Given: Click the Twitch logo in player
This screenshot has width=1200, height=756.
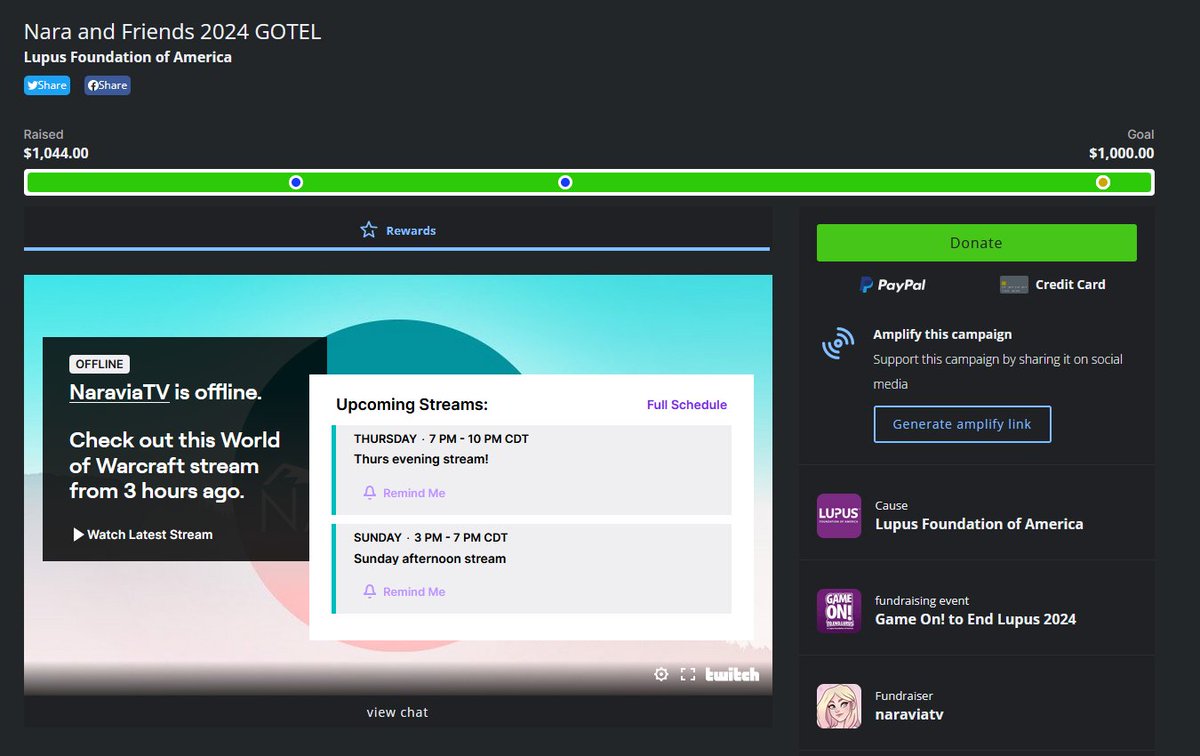Looking at the screenshot, I should (x=732, y=675).
